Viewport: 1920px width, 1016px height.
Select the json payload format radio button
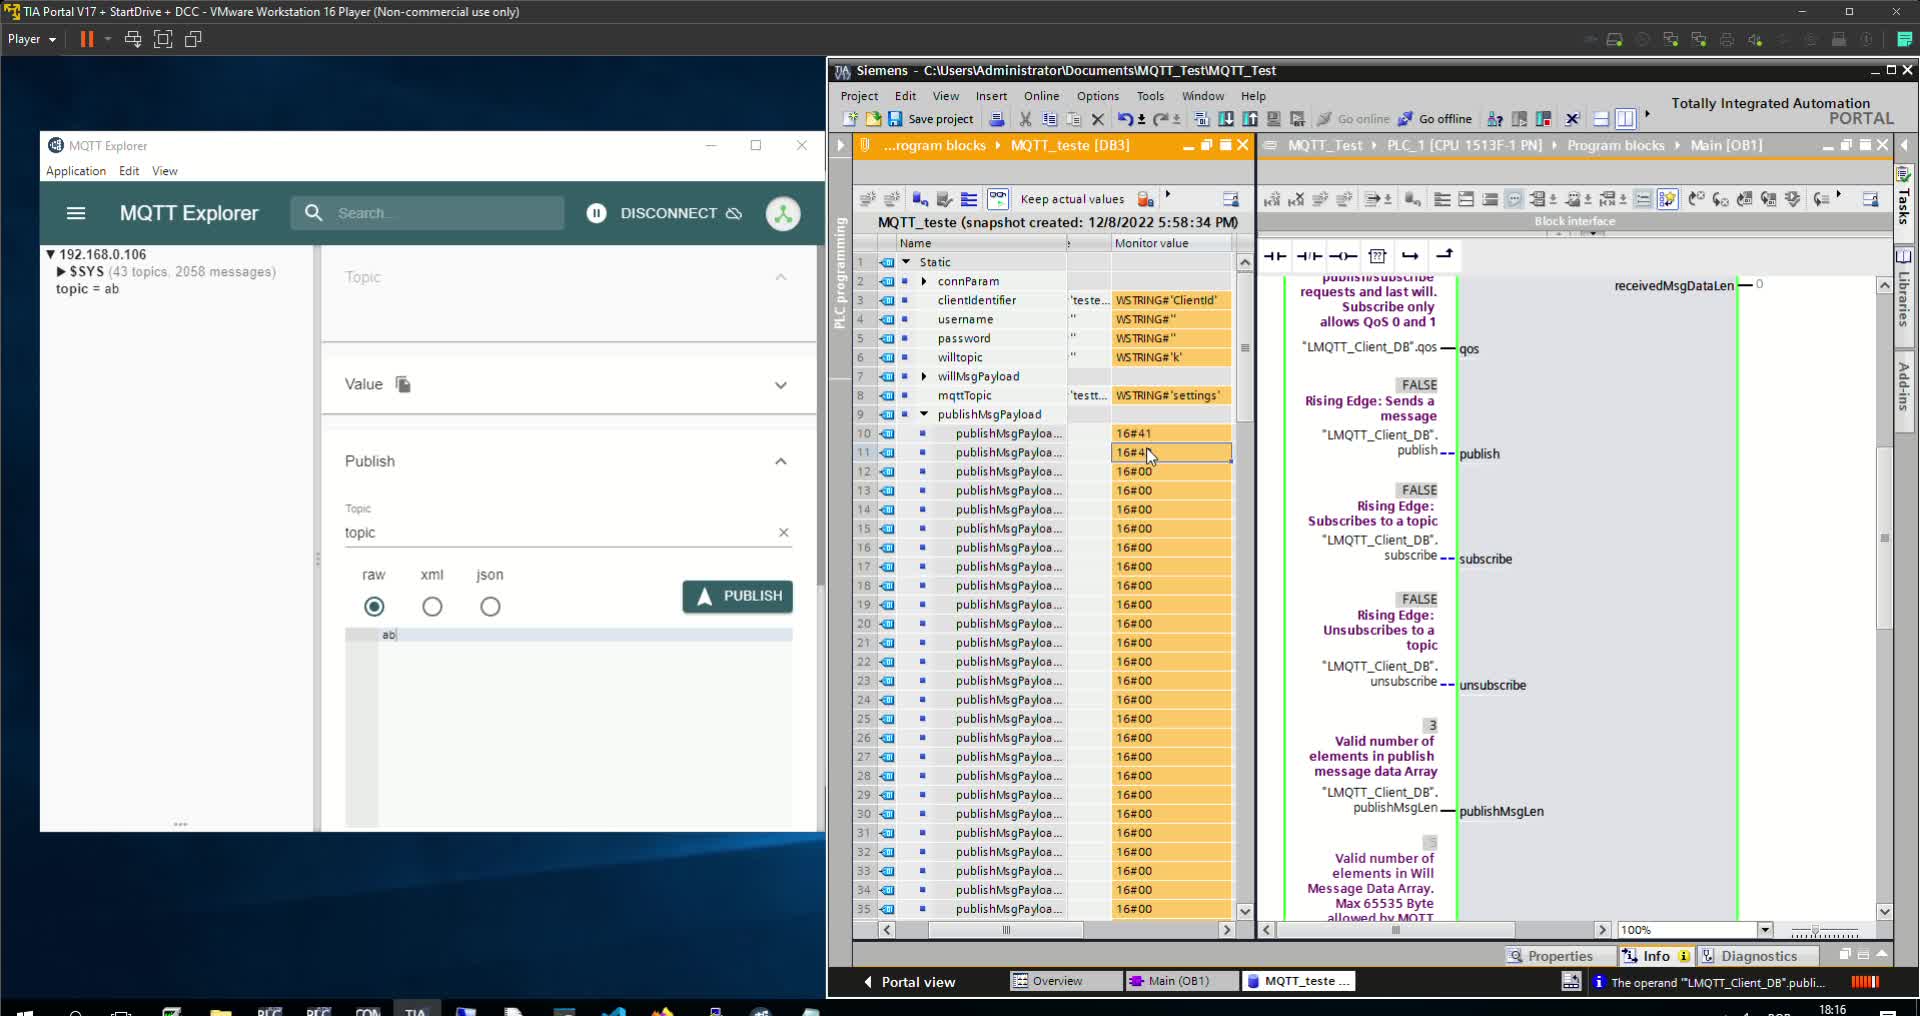(x=490, y=607)
